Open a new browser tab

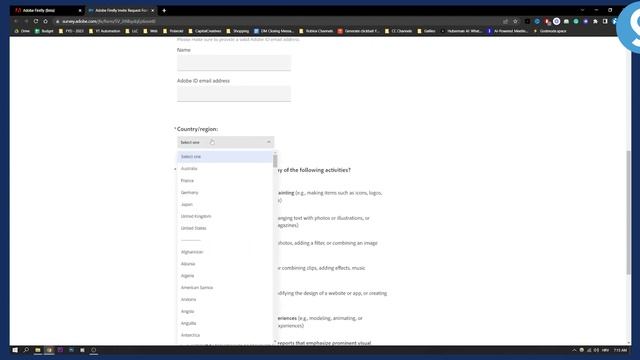coord(164,11)
